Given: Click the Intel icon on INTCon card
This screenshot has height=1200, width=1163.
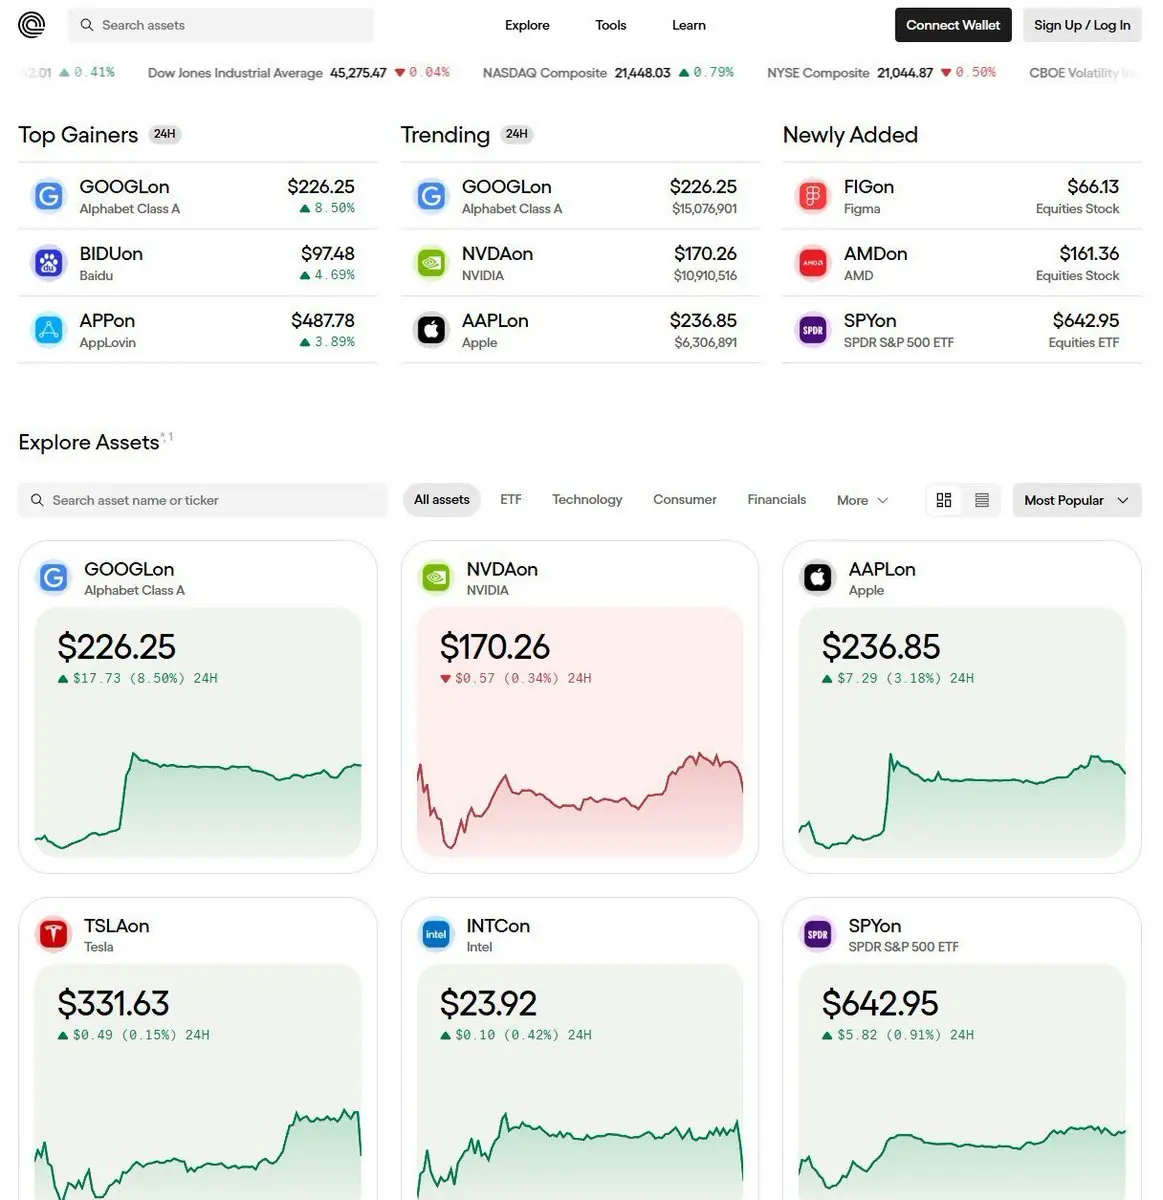Looking at the screenshot, I should point(436,934).
